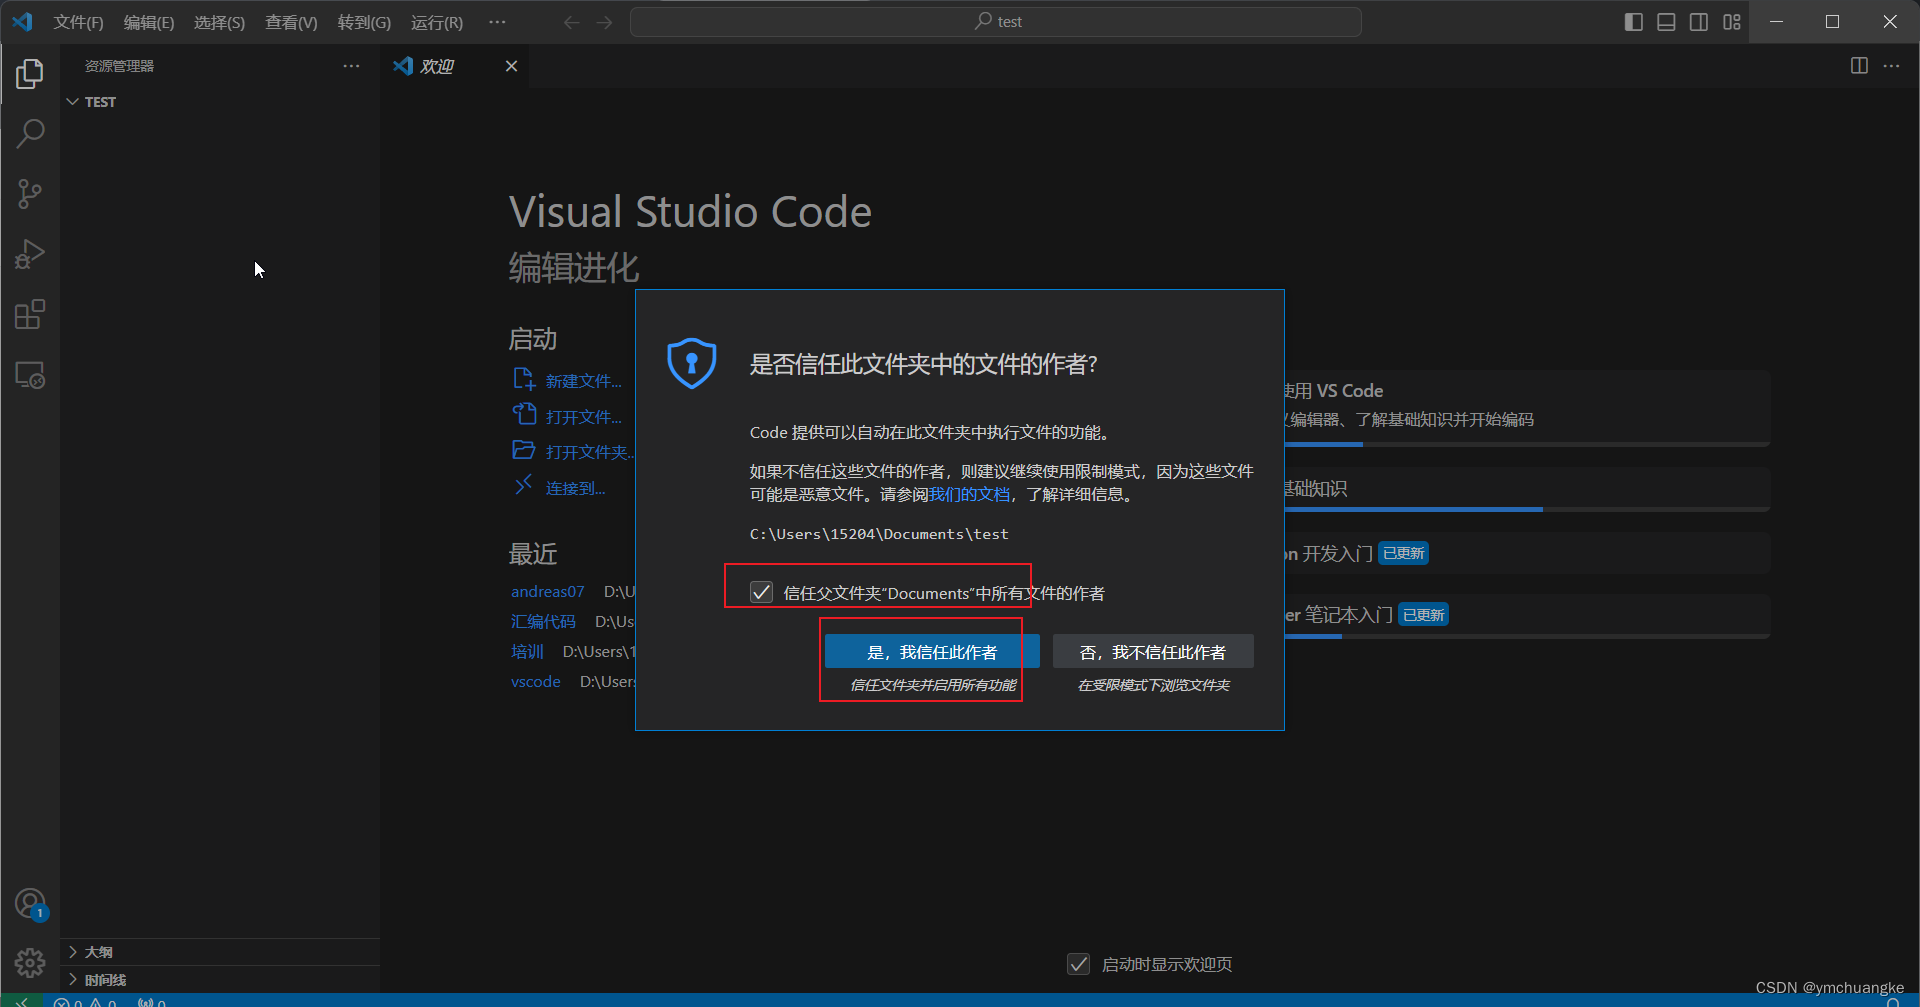Click the ports forwarded status item
1920x1007 pixels.
point(152,1002)
